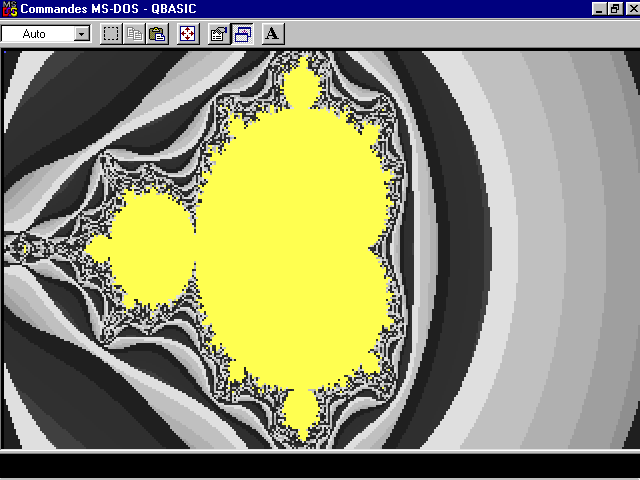
Task: Open the Auto font size dropdown arrow
Action: tap(82, 34)
